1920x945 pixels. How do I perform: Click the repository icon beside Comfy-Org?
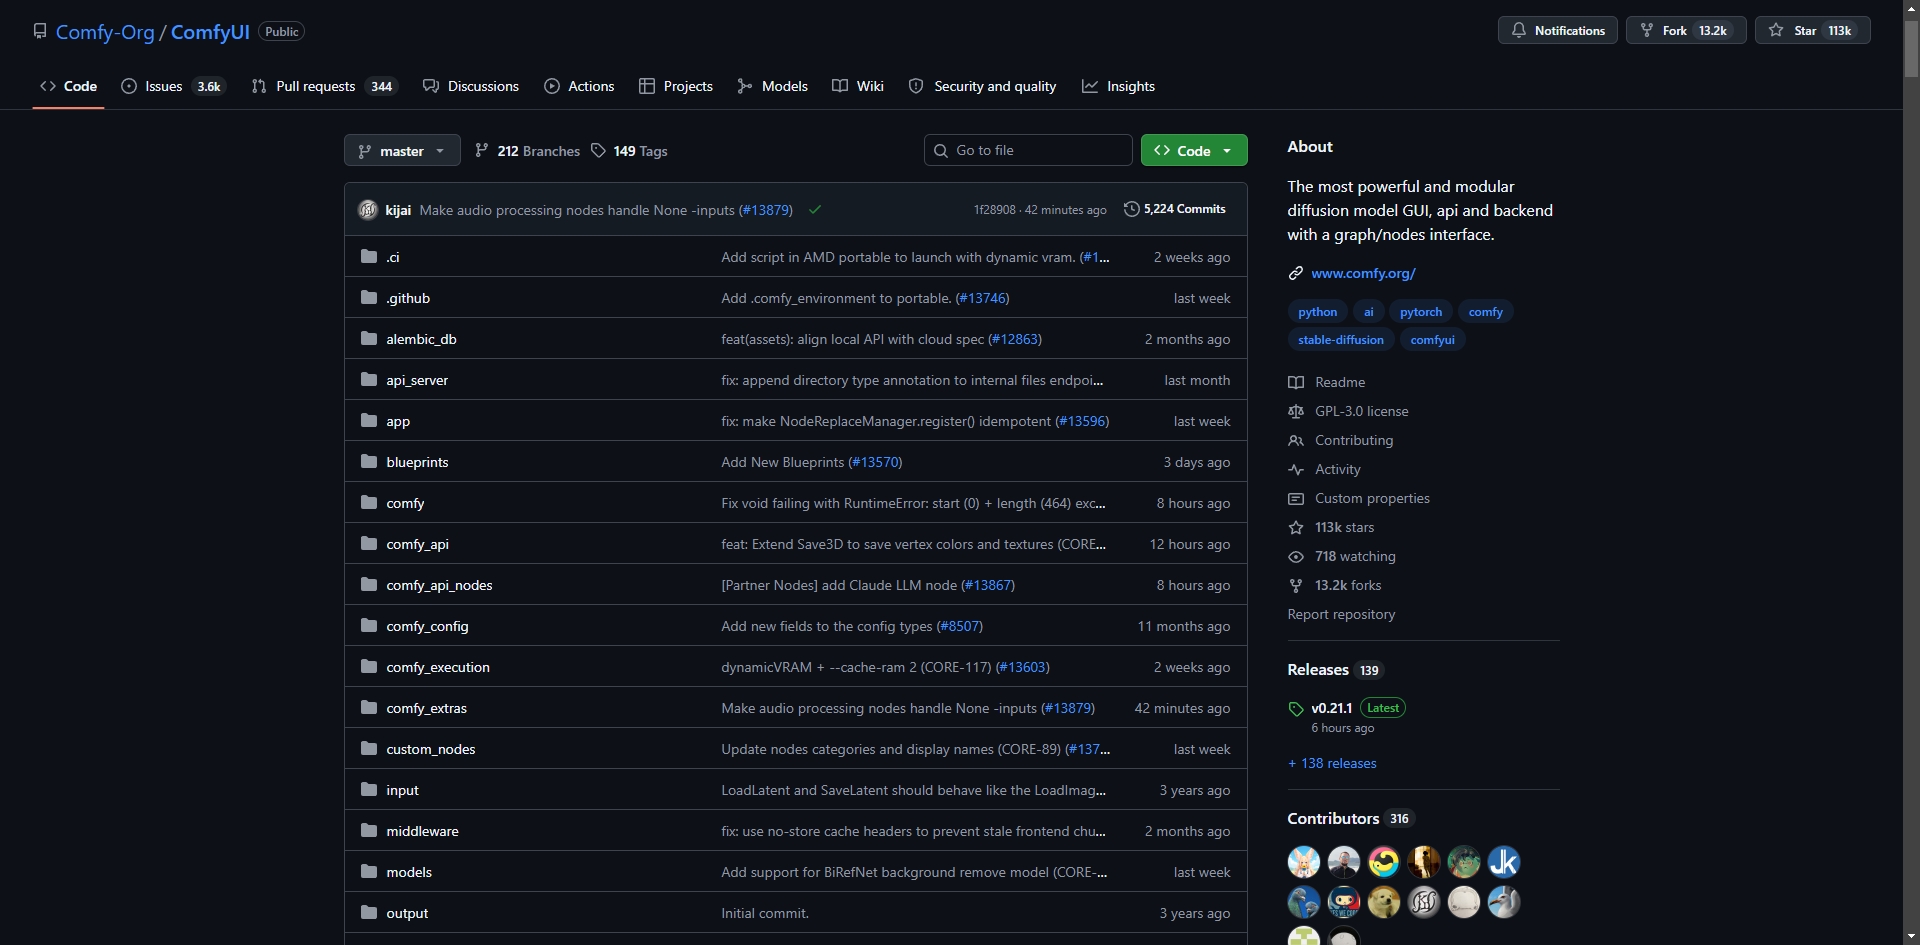[40, 31]
